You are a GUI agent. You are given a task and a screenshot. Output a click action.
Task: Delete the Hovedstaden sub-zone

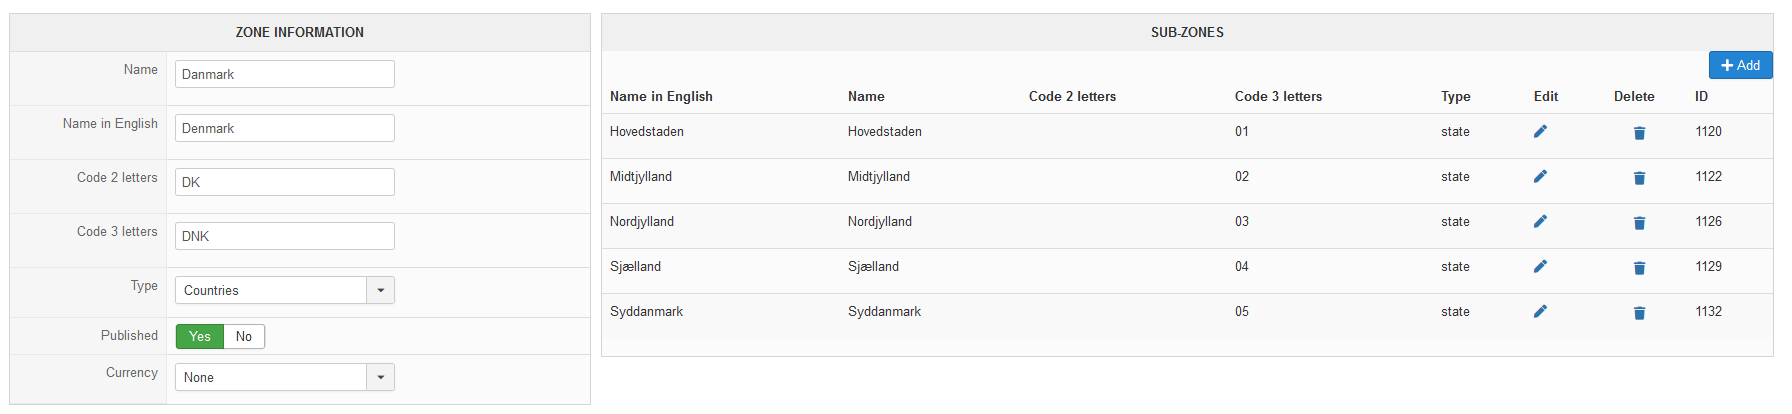[x=1639, y=132]
